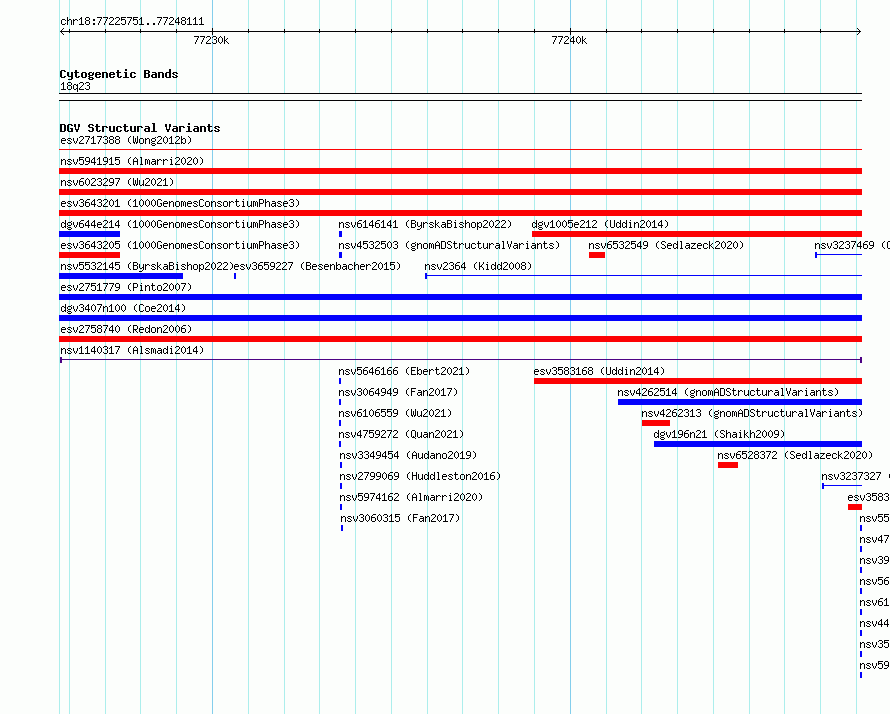The width and height of the screenshot is (890, 714).
Task: Open esv2758740 (Redon2006) label
Action: [126, 329]
